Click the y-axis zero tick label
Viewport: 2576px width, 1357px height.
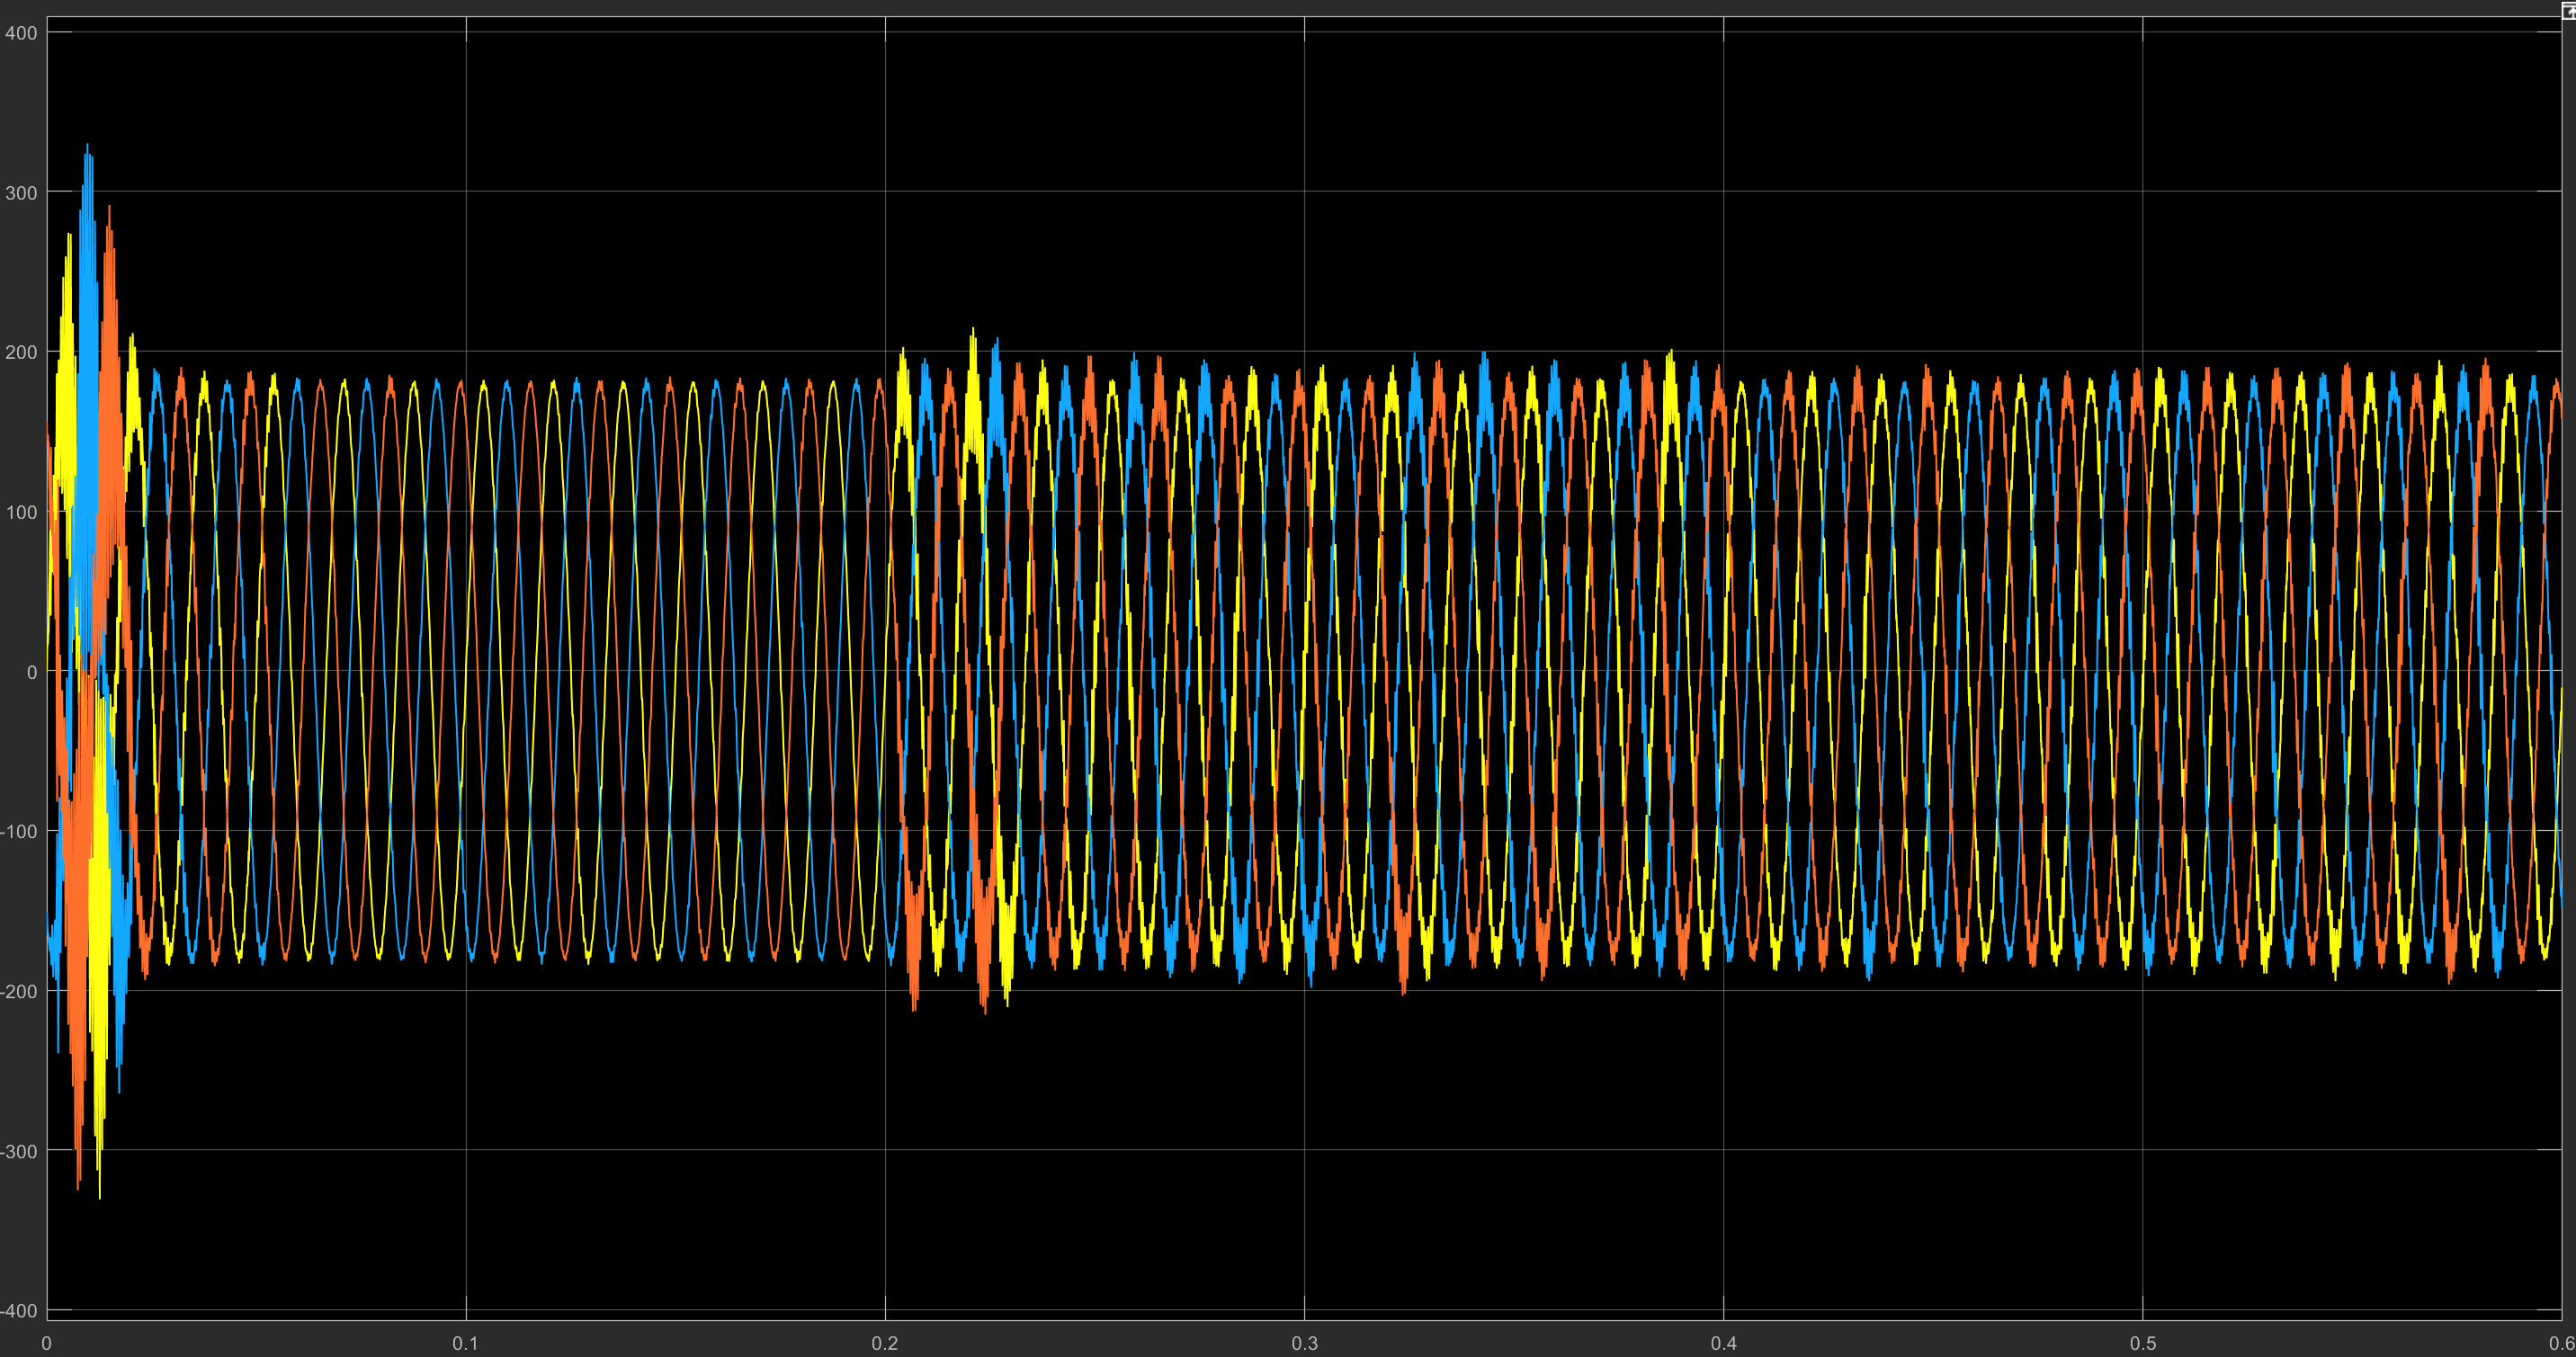pos(32,672)
